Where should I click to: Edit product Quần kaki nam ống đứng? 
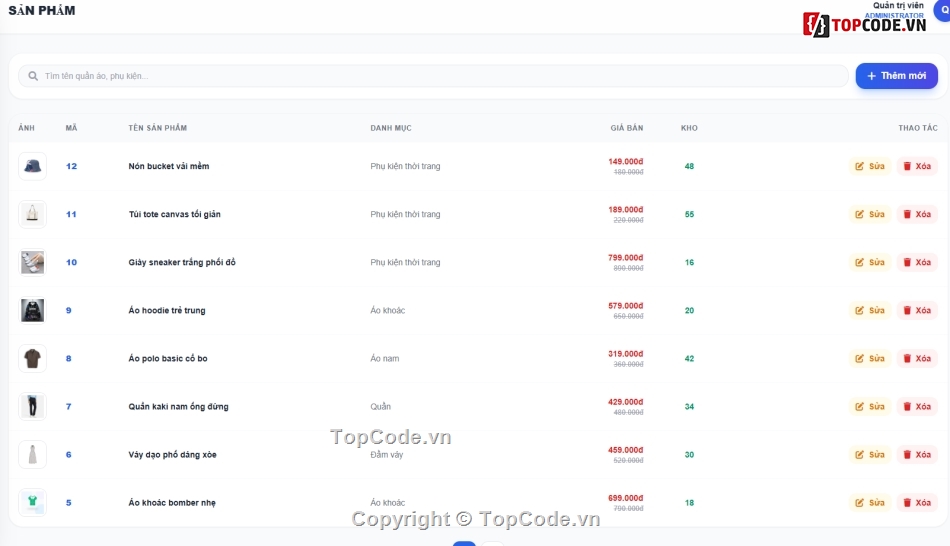click(x=870, y=407)
